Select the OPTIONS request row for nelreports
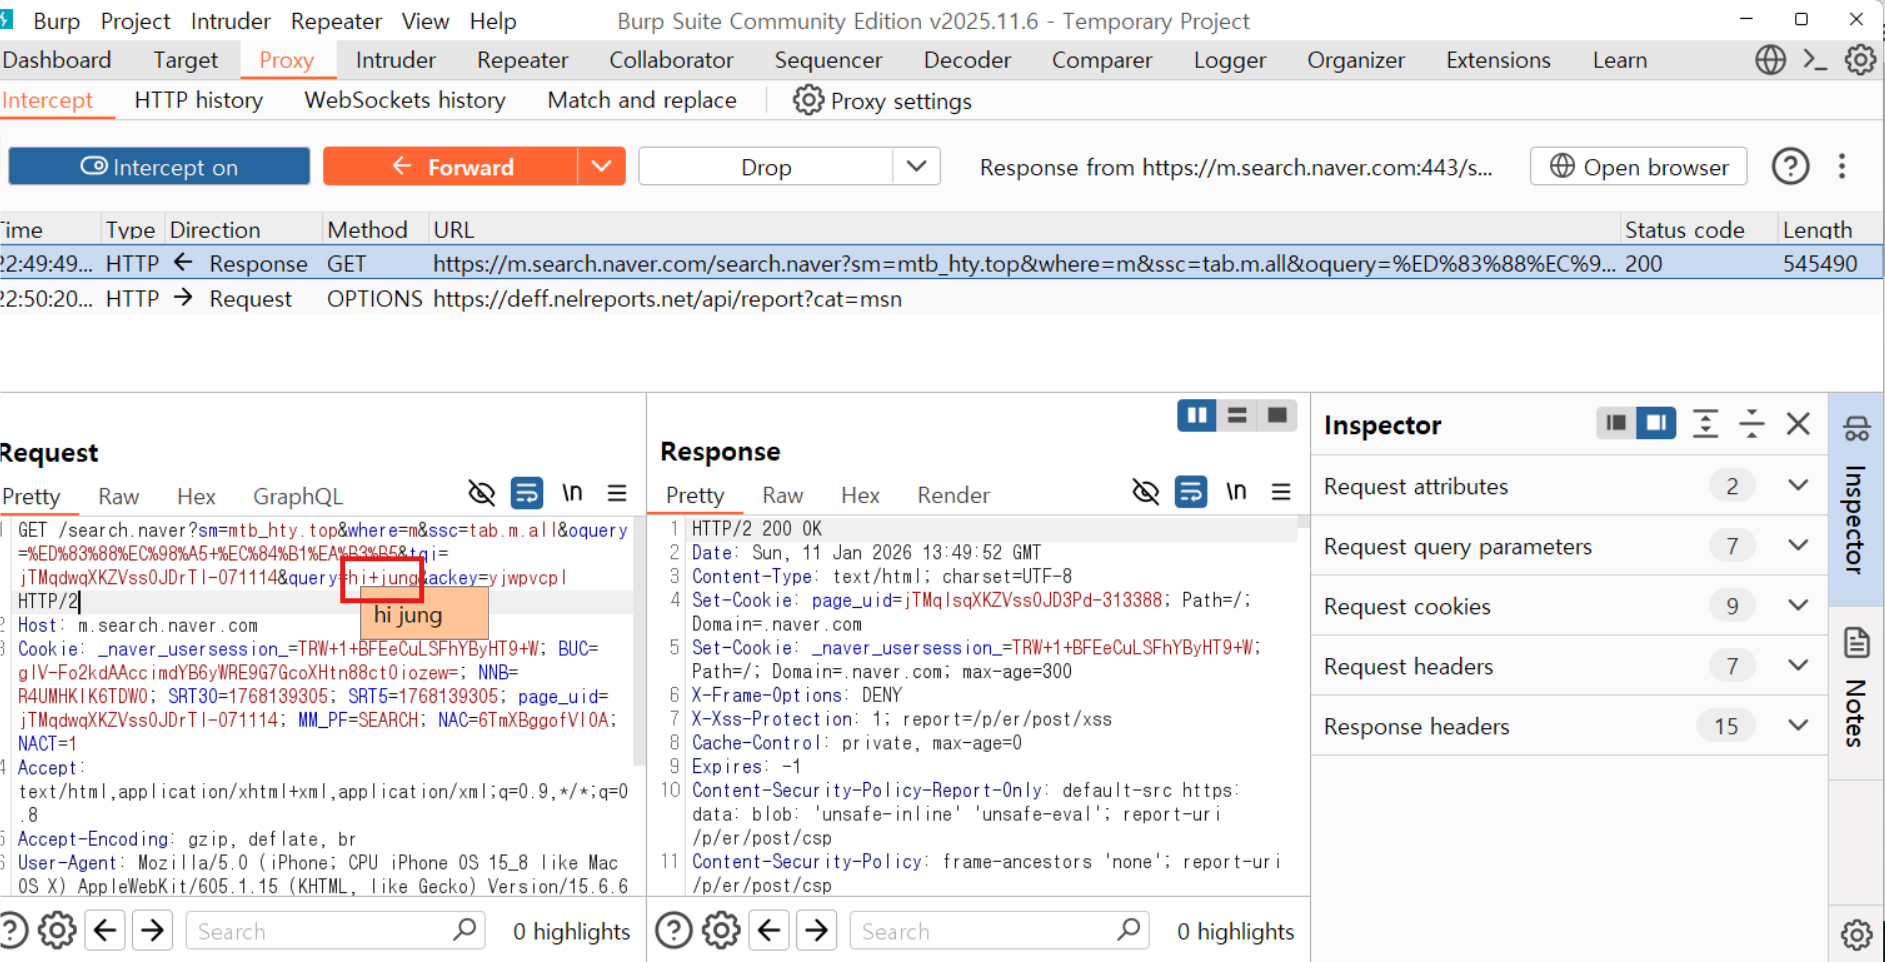The width and height of the screenshot is (1885, 962). click(x=940, y=299)
